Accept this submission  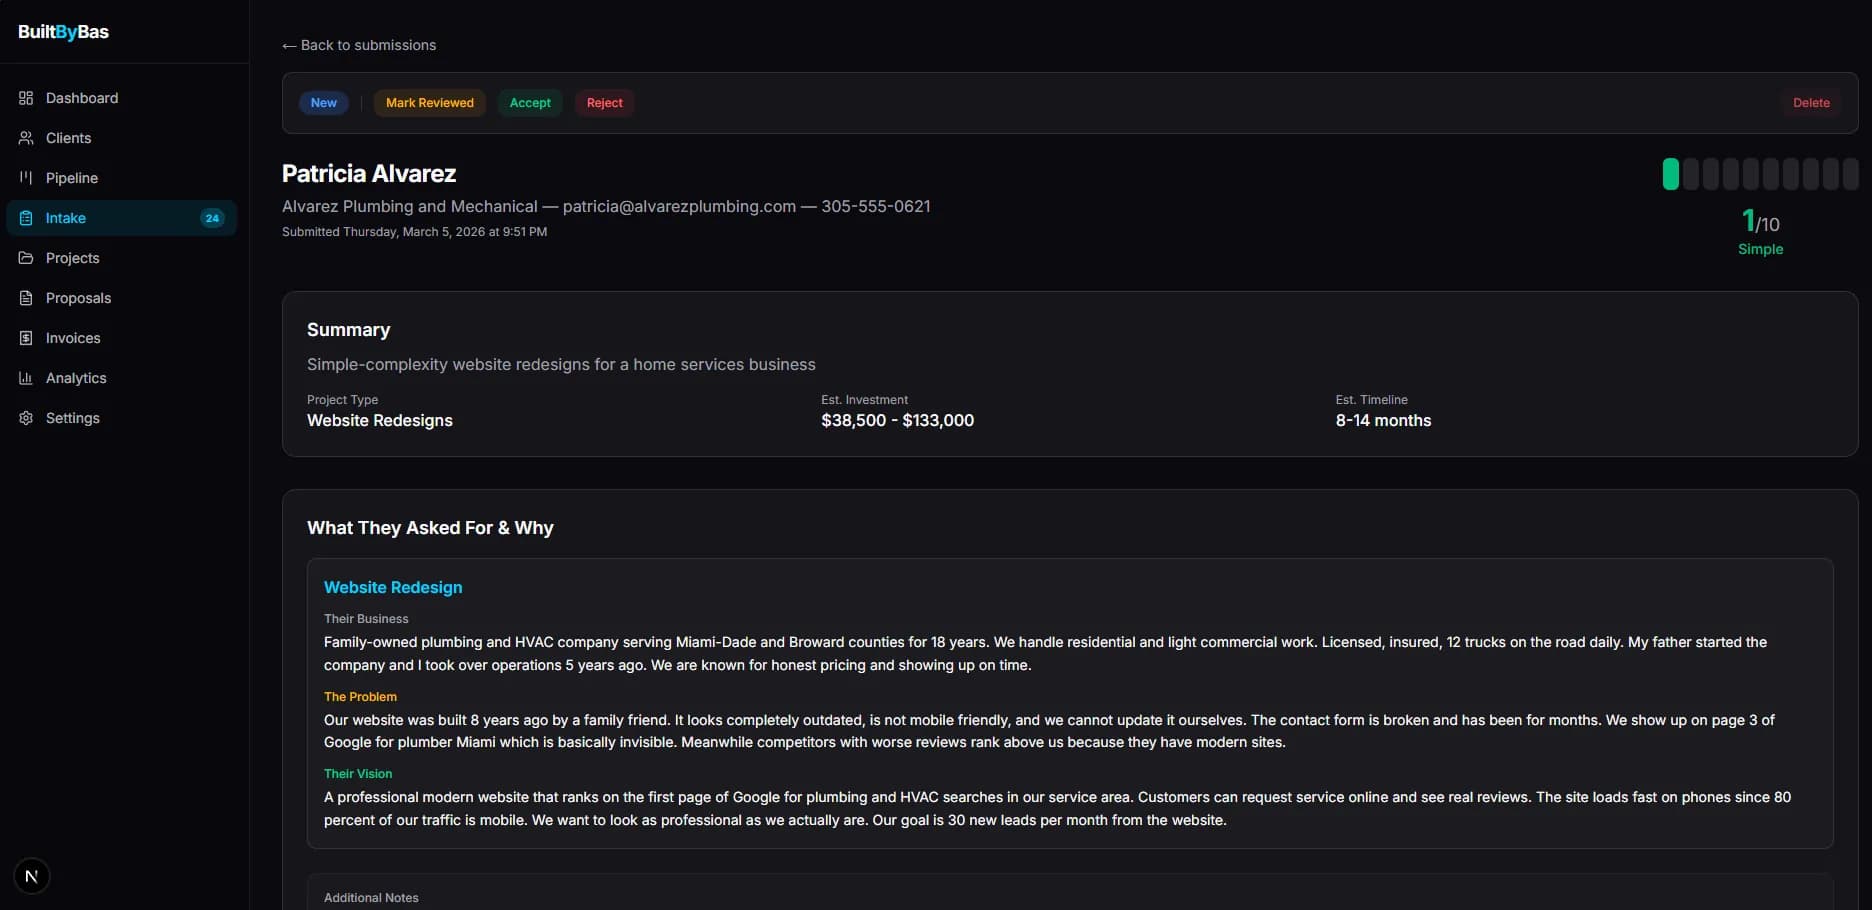[530, 103]
